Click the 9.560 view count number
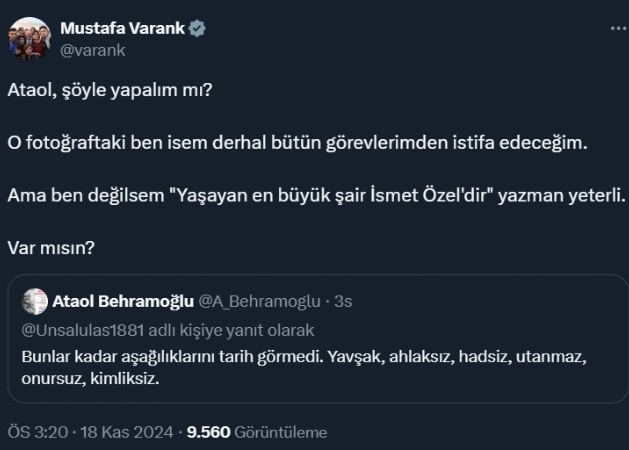629x450 pixels. (208, 432)
